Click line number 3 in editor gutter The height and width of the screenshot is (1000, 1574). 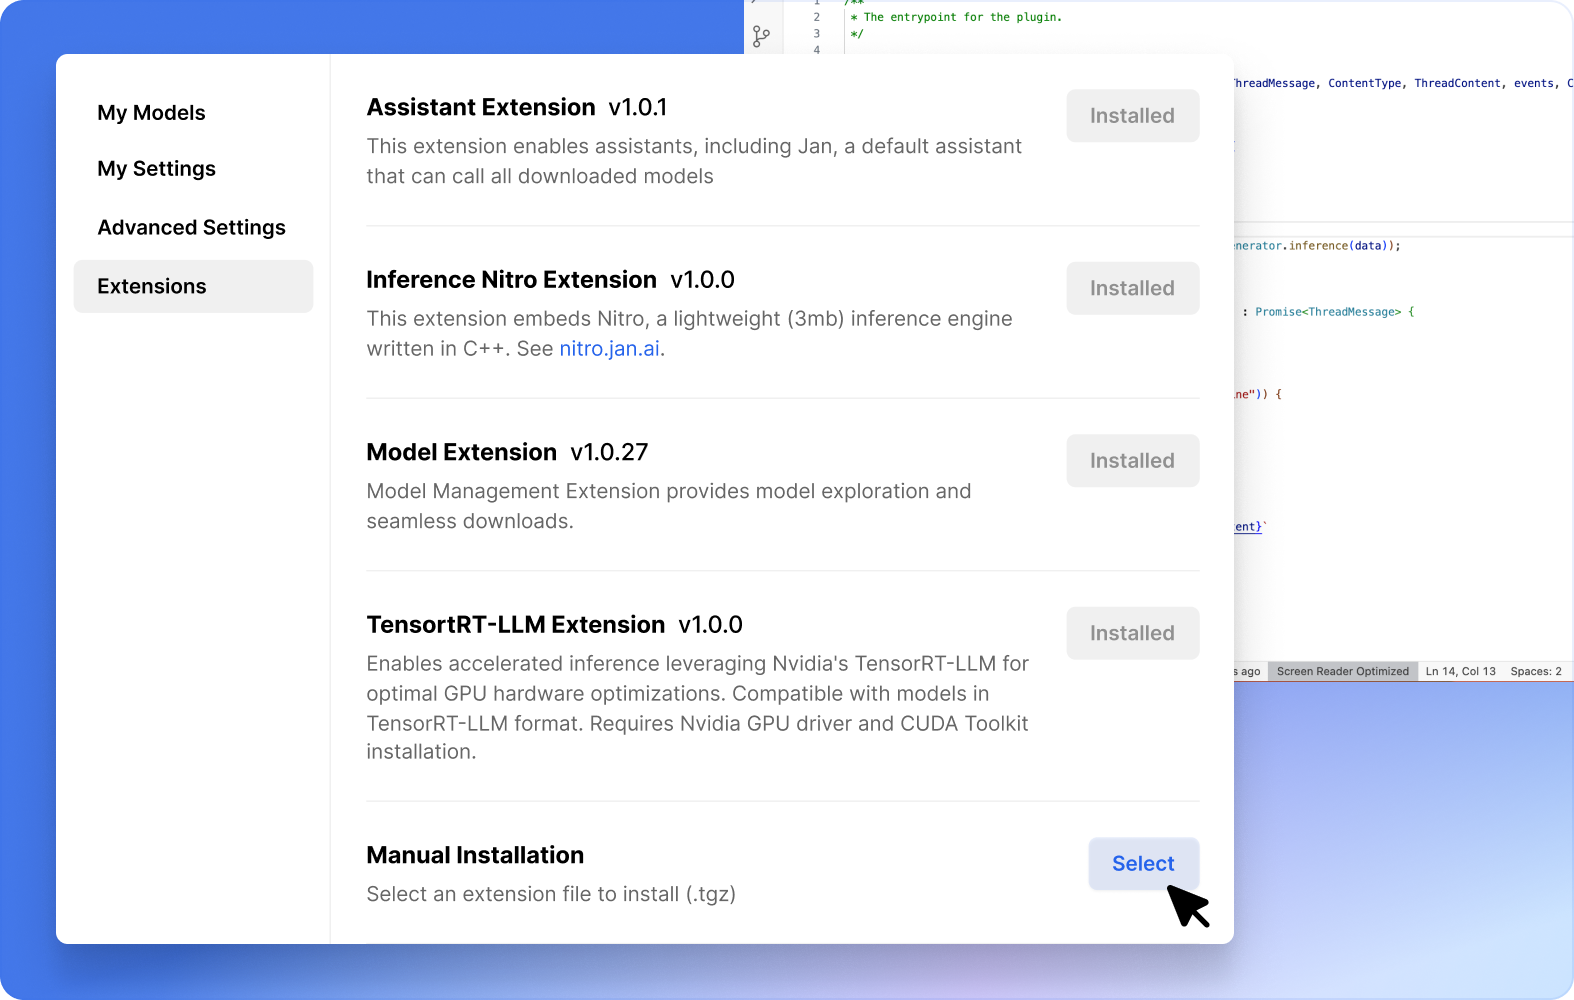tap(816, 34)
